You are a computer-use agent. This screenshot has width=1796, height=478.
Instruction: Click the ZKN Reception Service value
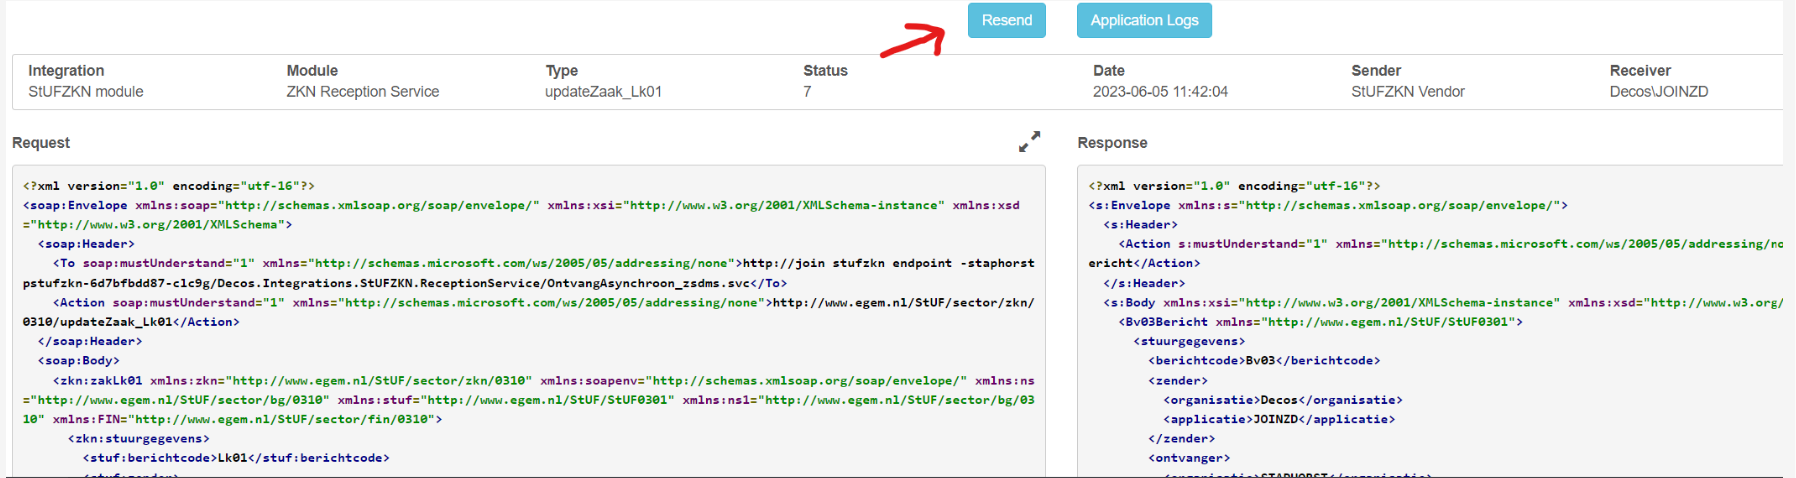pos(363,92)
